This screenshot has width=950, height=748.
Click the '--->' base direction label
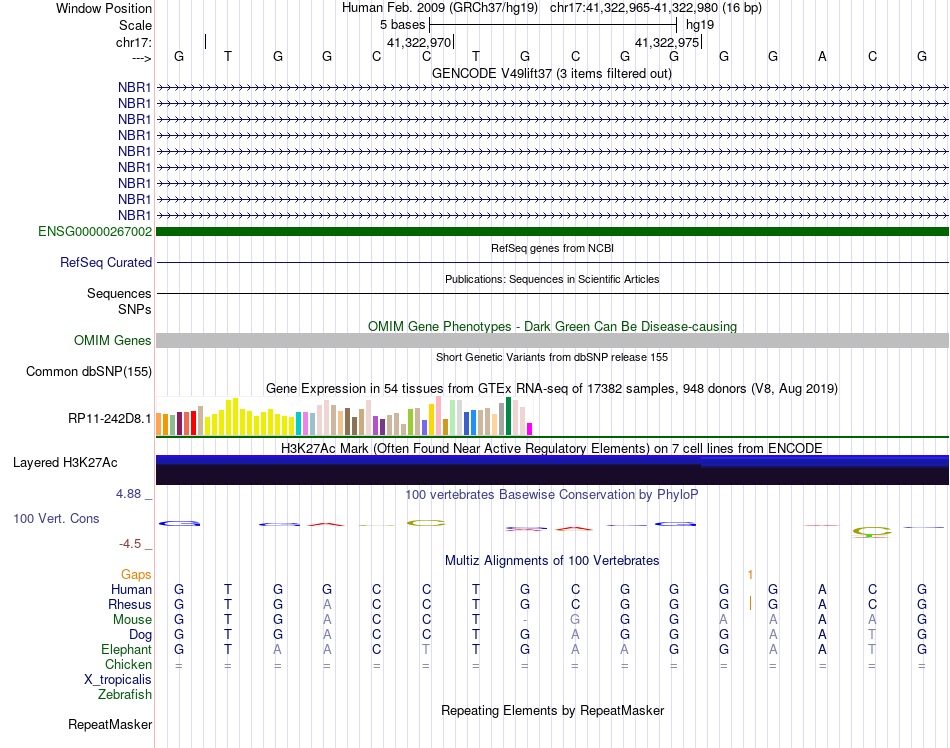coord(141,58)
